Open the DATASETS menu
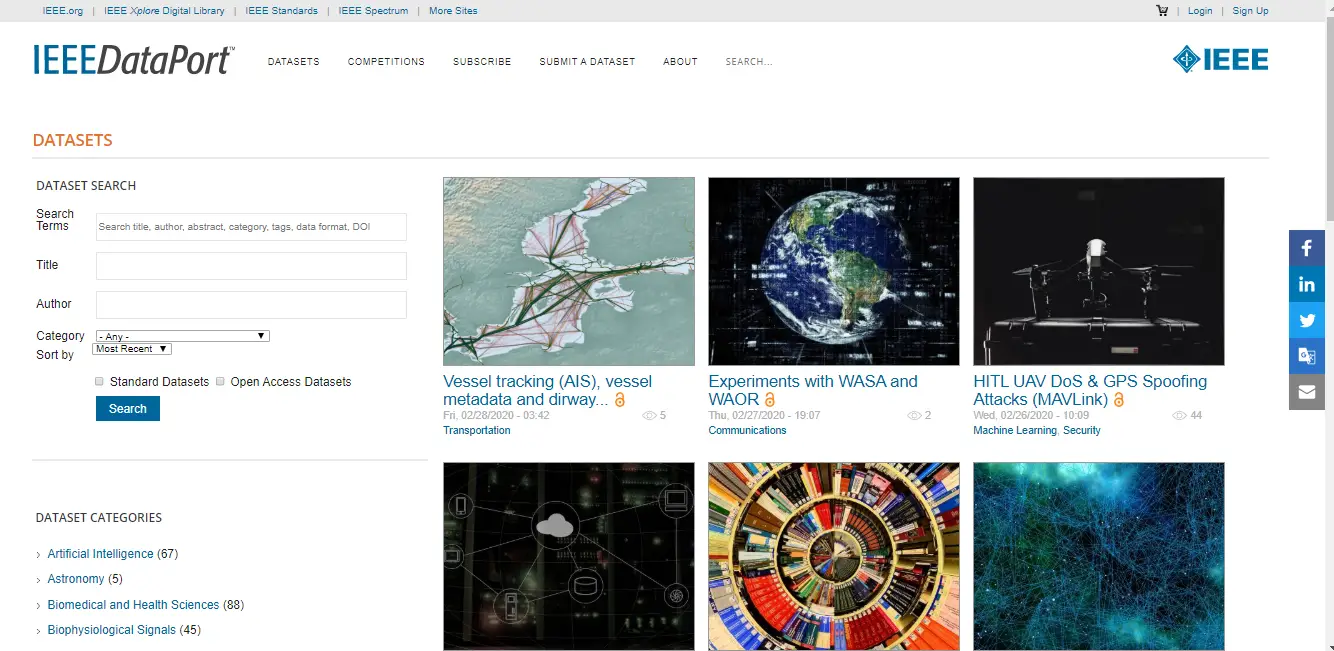 [294, 61]
